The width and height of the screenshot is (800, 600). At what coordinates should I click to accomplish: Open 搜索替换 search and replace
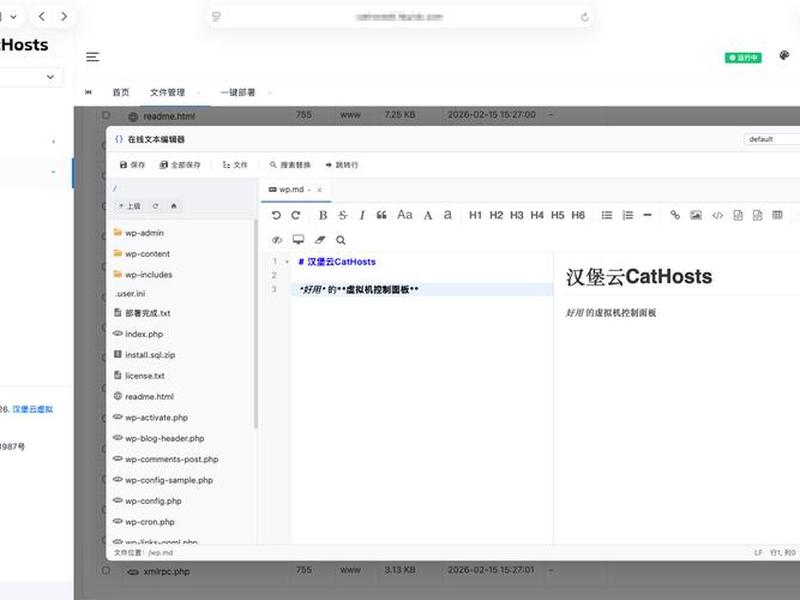point(290,165)
